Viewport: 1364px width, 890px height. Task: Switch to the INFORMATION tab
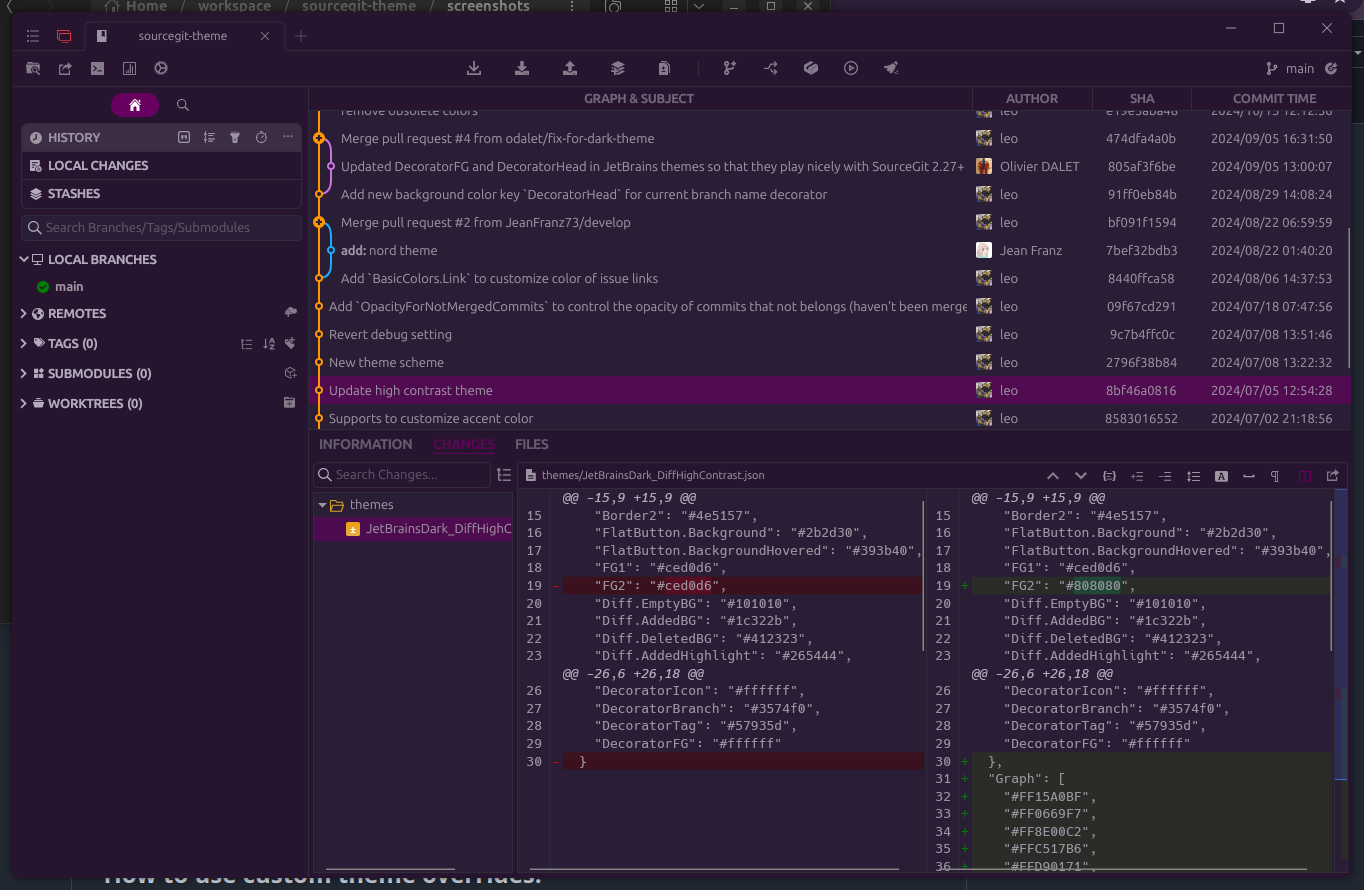[x=365, y=445]
